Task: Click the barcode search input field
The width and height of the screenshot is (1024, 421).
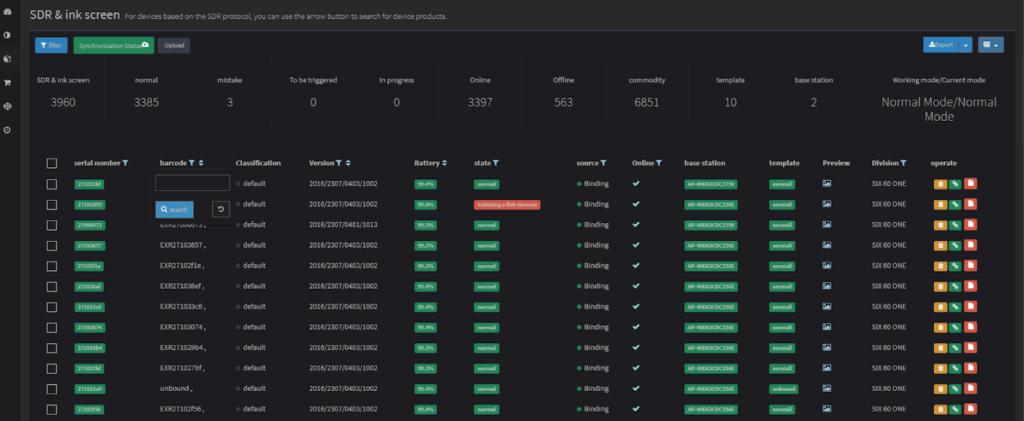Action: pos(193,183)
